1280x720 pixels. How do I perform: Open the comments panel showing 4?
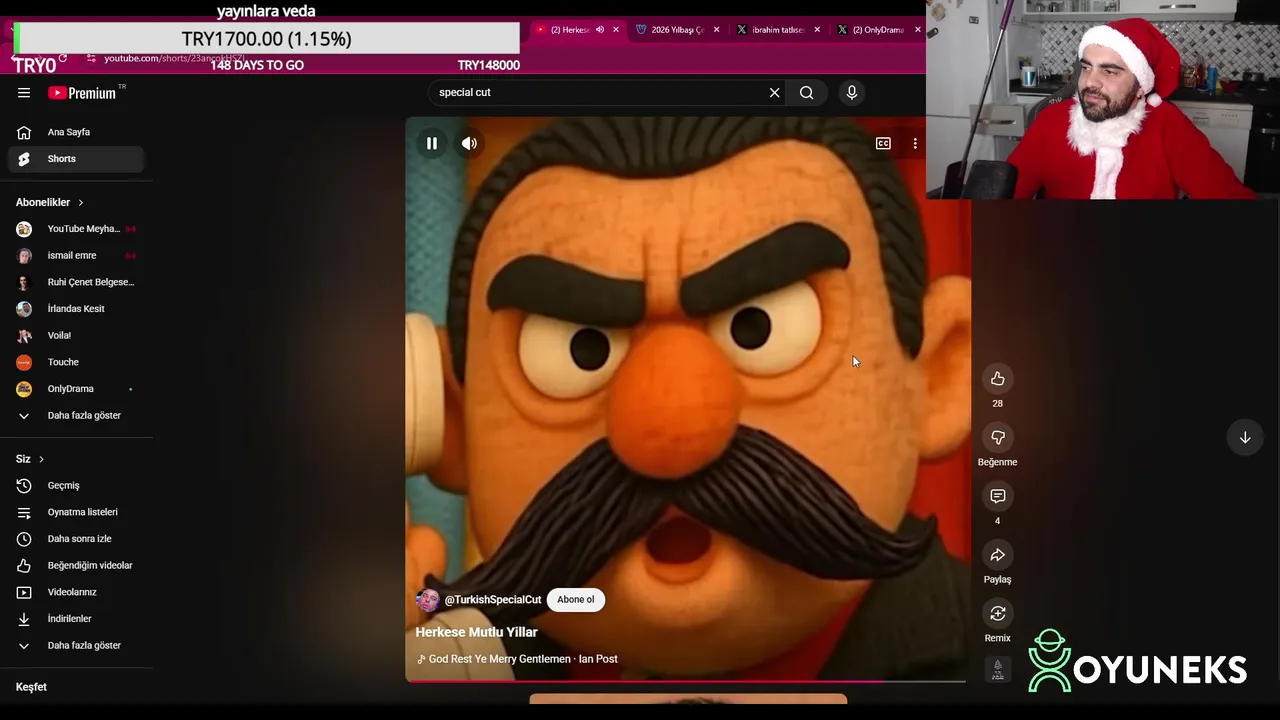click(997, 496)
